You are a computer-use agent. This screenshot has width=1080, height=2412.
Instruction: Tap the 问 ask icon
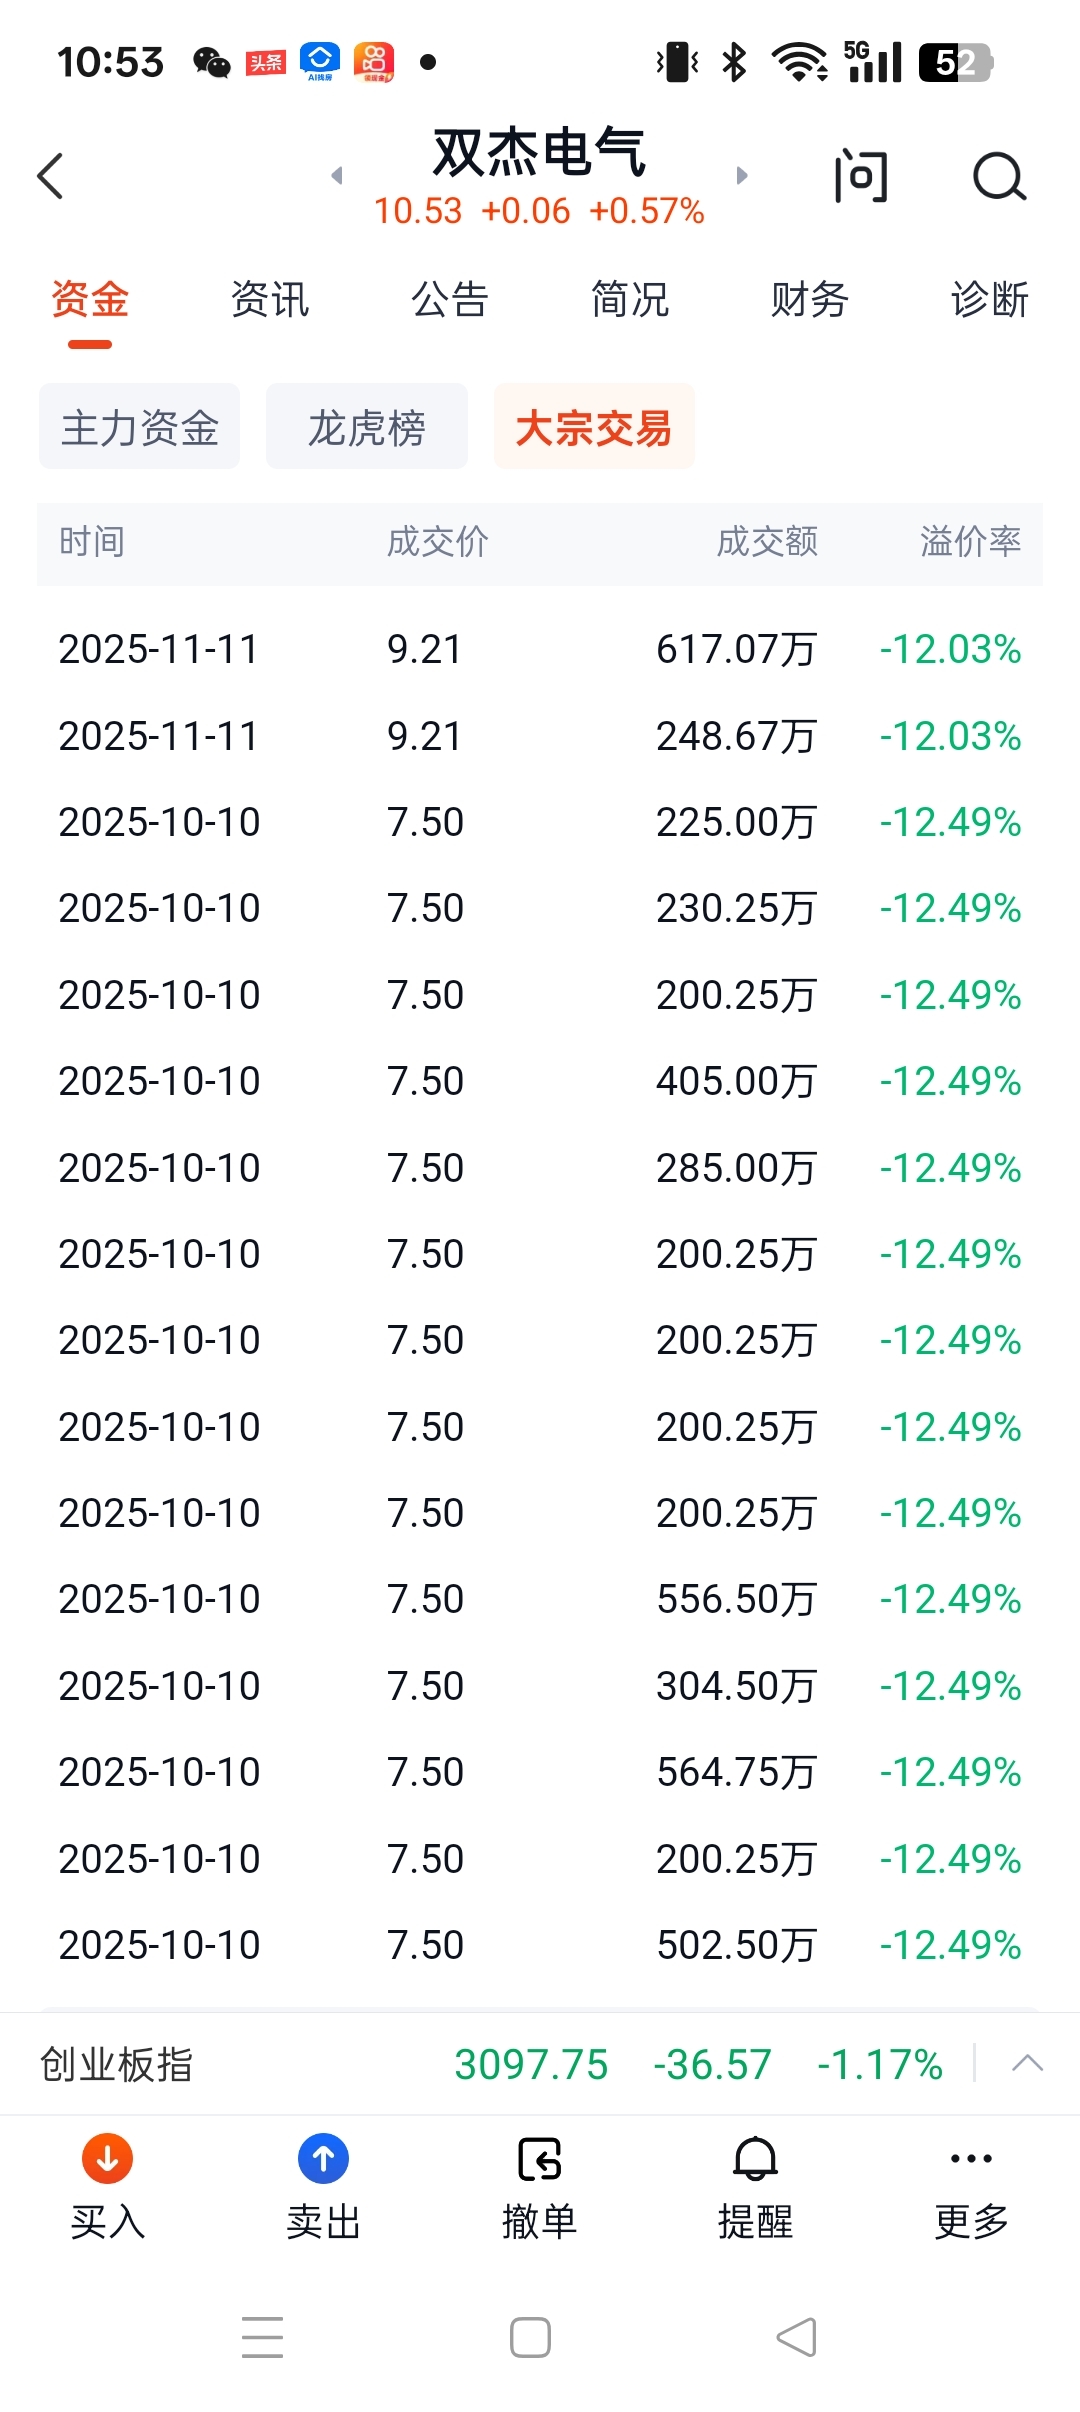[860, 177]
